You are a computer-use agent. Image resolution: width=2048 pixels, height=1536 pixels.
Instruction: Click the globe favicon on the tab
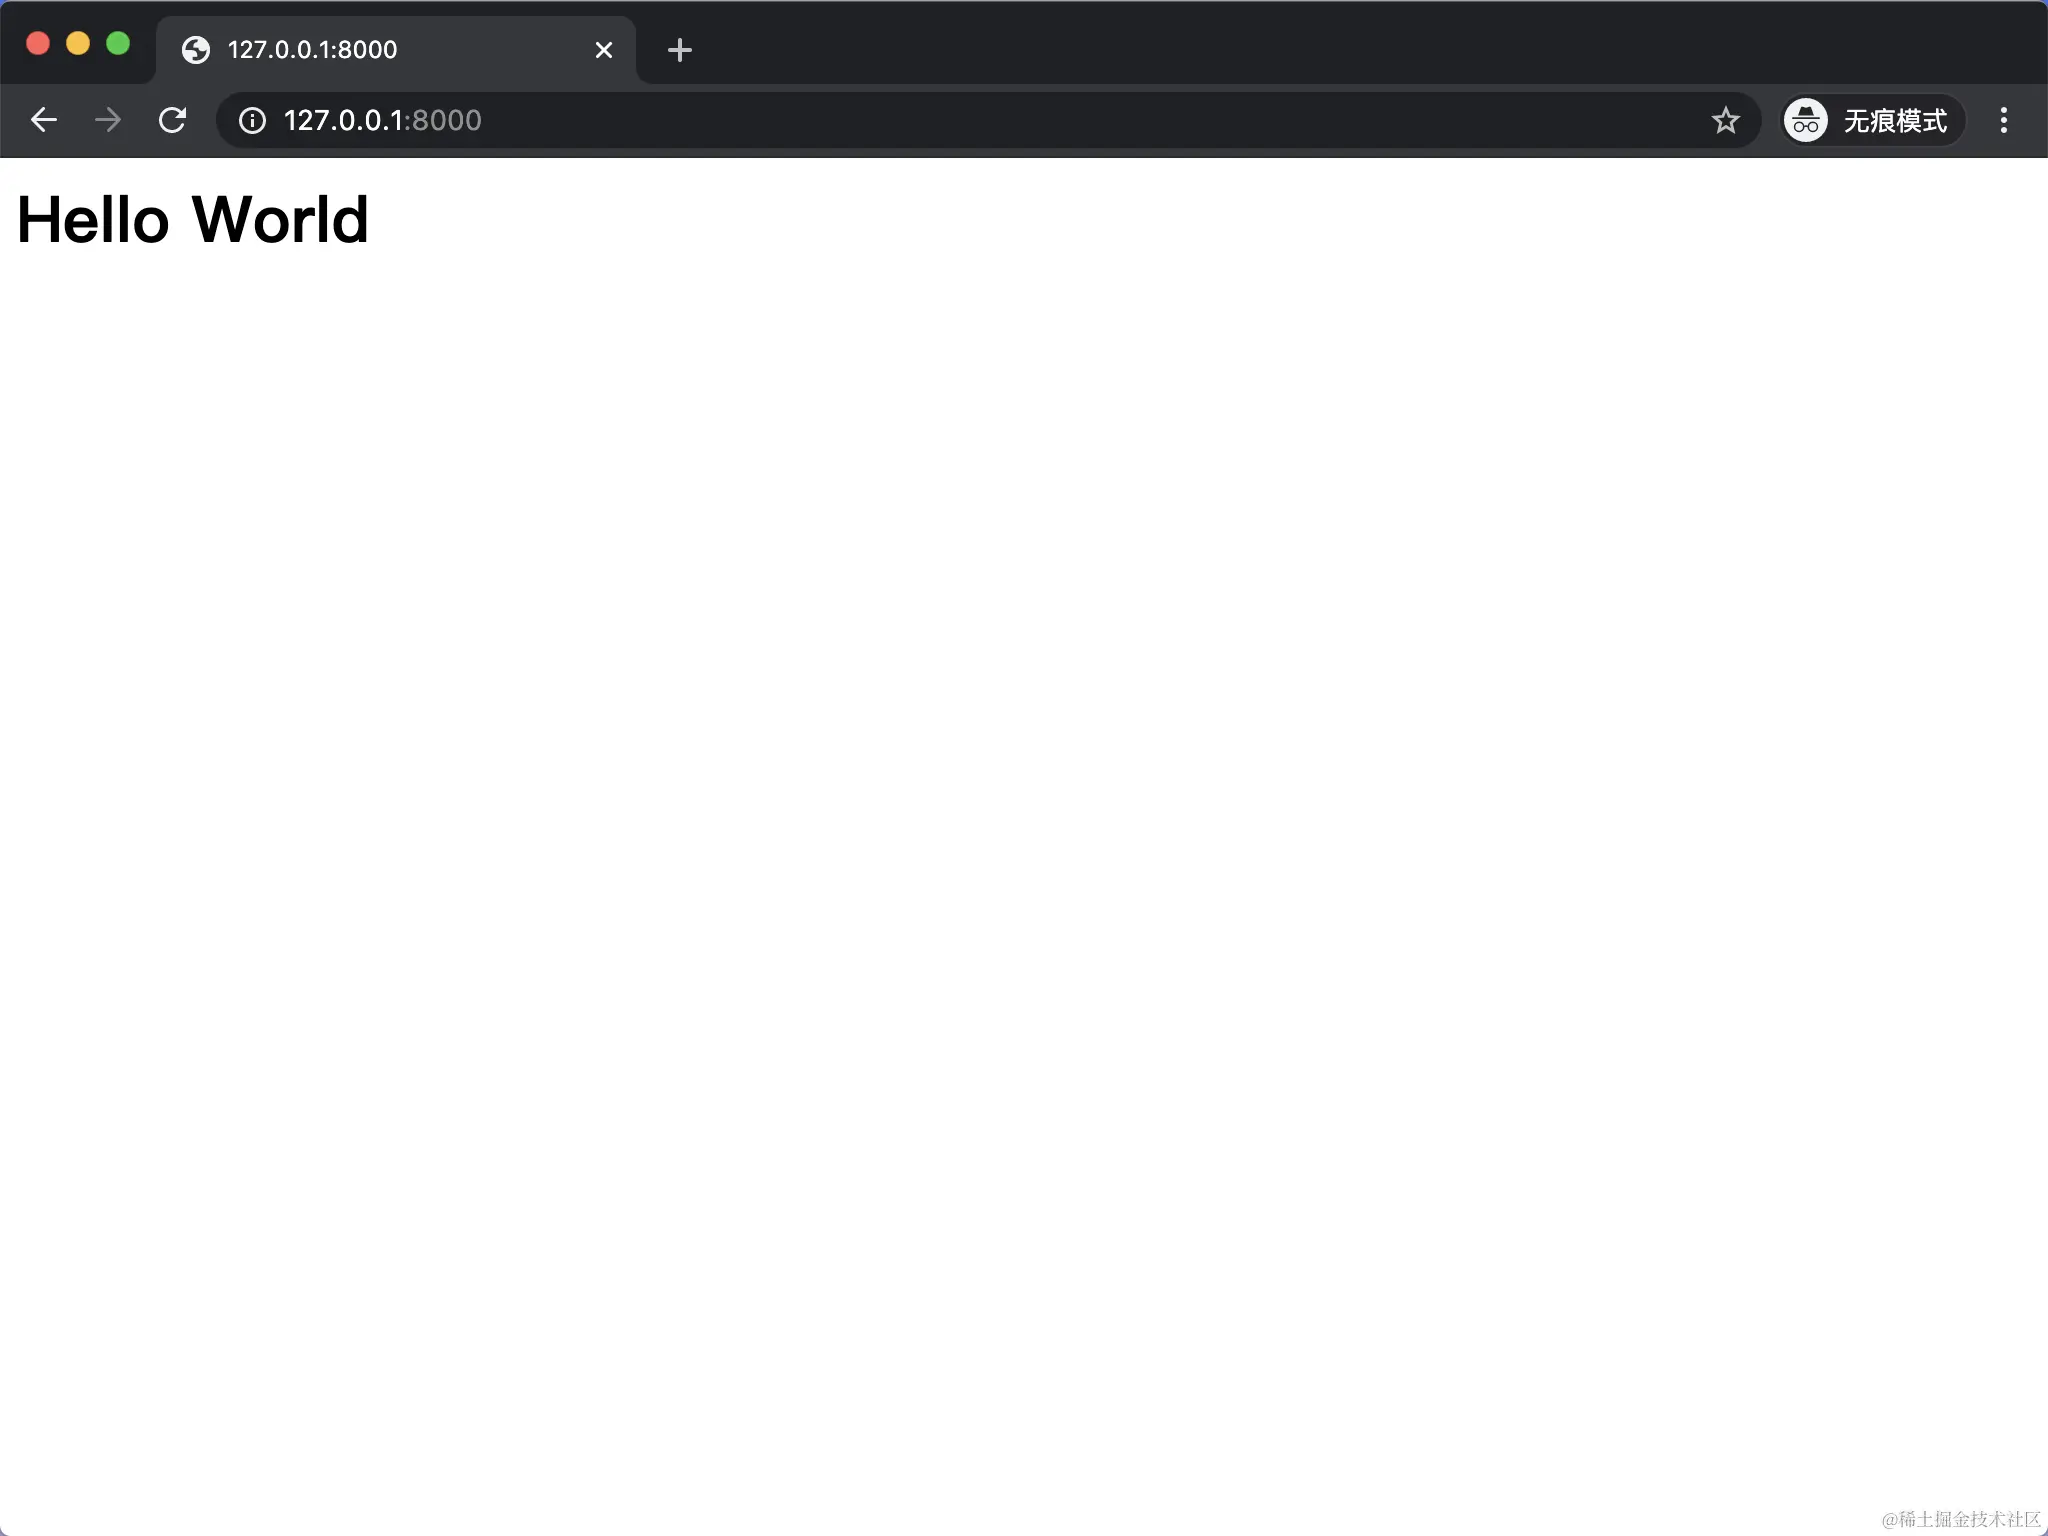click(x=196, y=49)
